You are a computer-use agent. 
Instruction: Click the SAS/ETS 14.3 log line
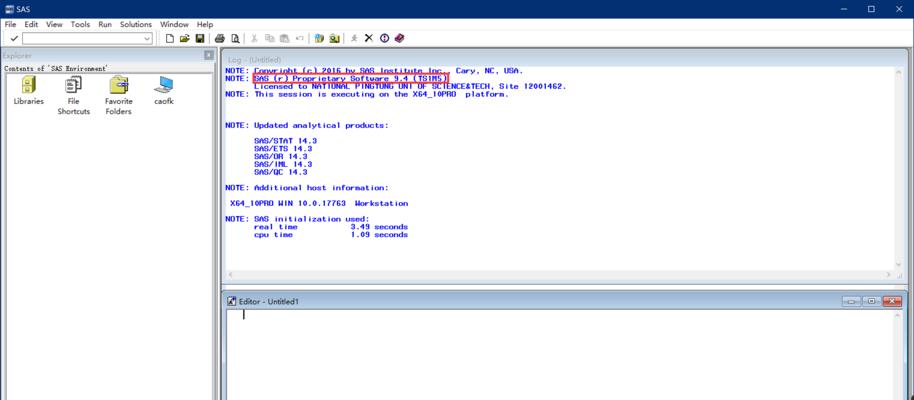pyautogui.click(x=283, y=149)
